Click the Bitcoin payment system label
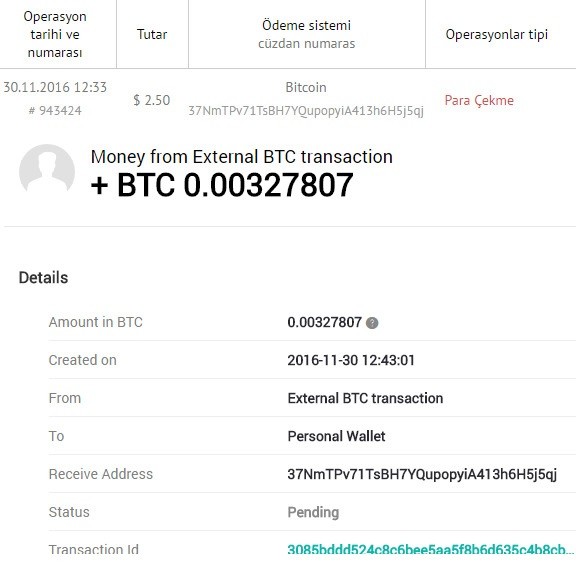 point(306,87)
